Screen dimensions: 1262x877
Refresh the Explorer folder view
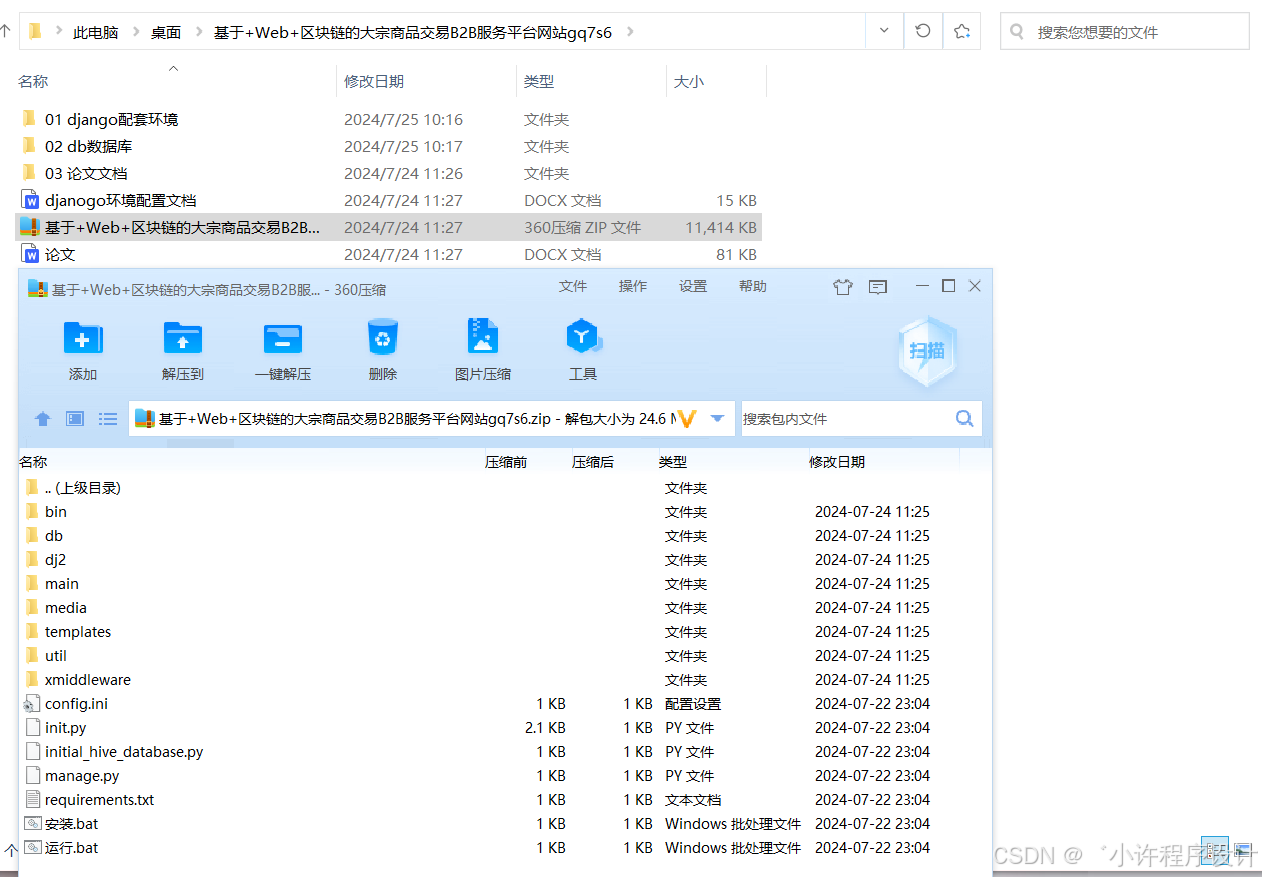(923, 31)
